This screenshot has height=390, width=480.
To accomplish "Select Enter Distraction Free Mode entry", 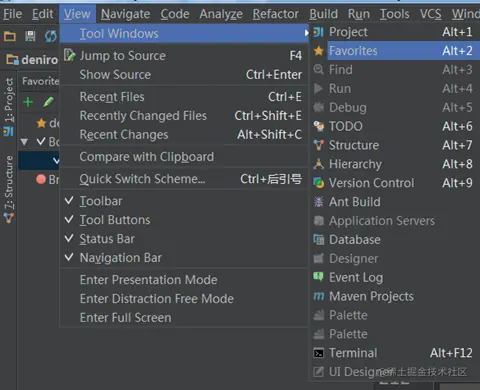I will [x=184, y=299].
